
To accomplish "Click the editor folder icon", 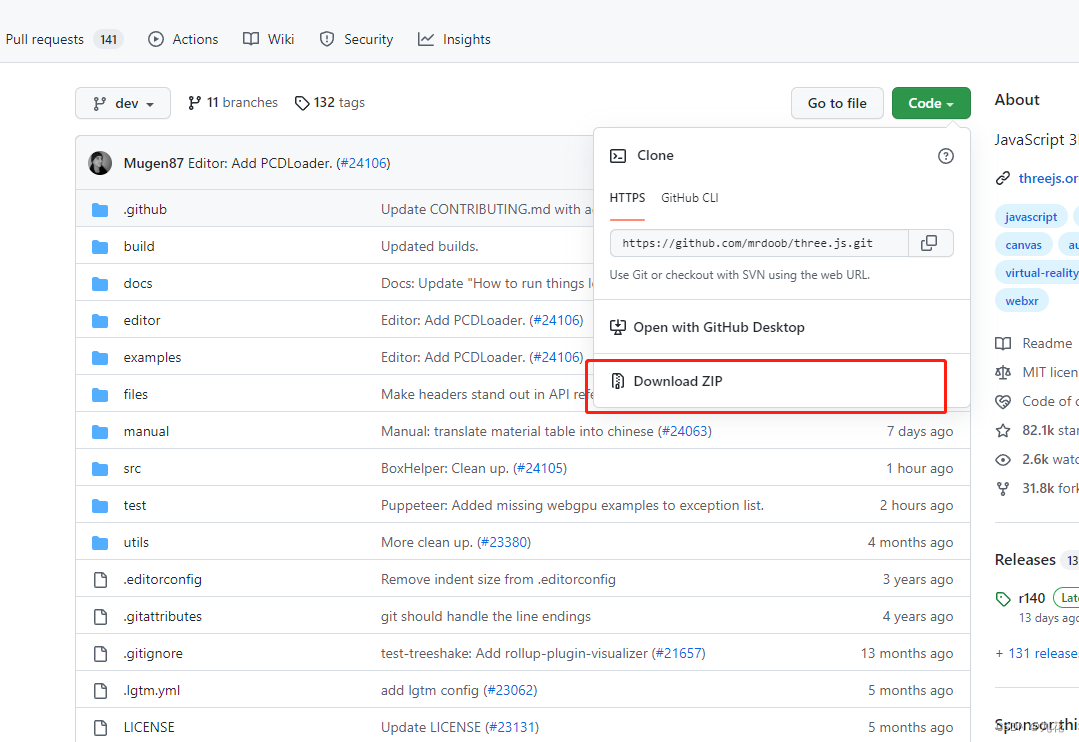I will (100, 321).
